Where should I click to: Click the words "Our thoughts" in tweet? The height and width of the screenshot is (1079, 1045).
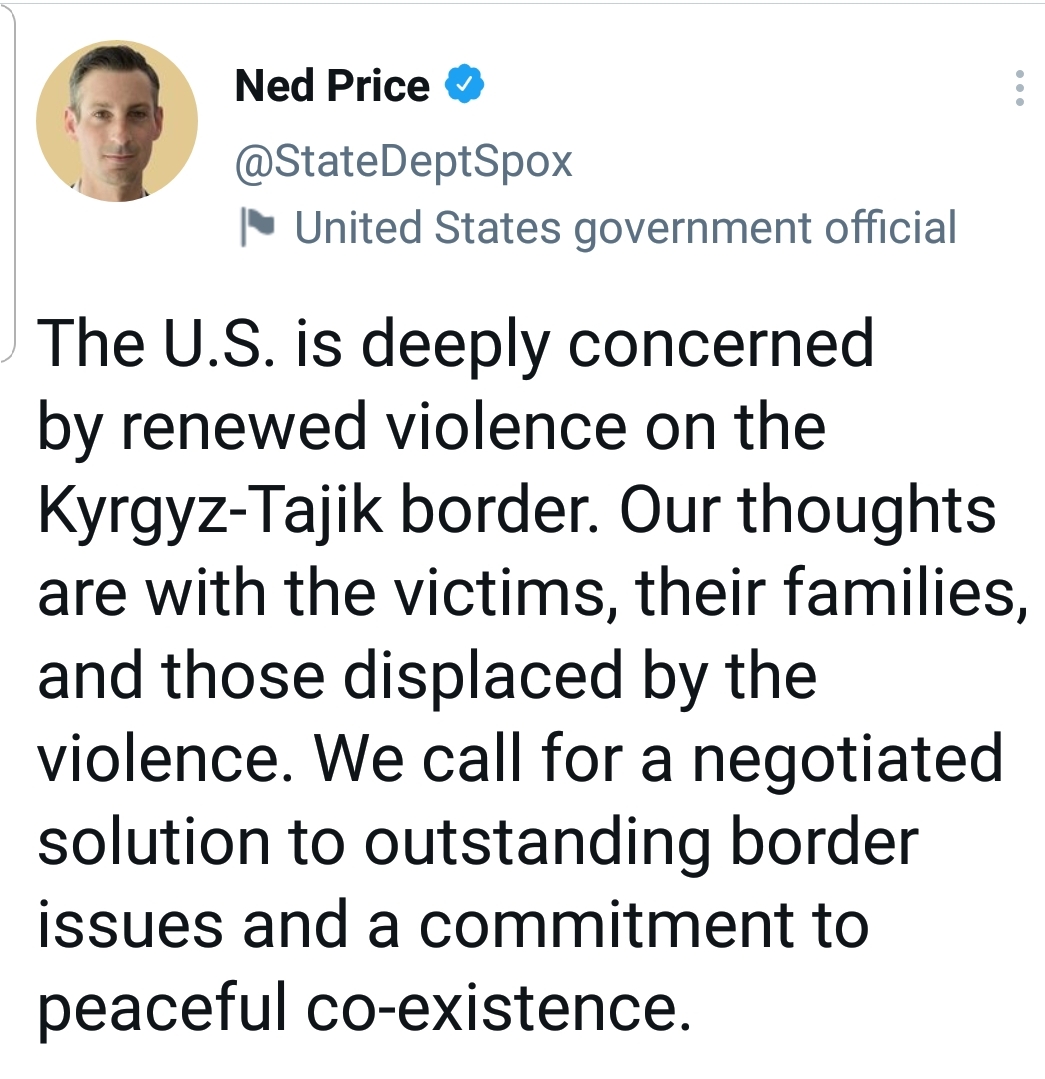click(807, 511)
